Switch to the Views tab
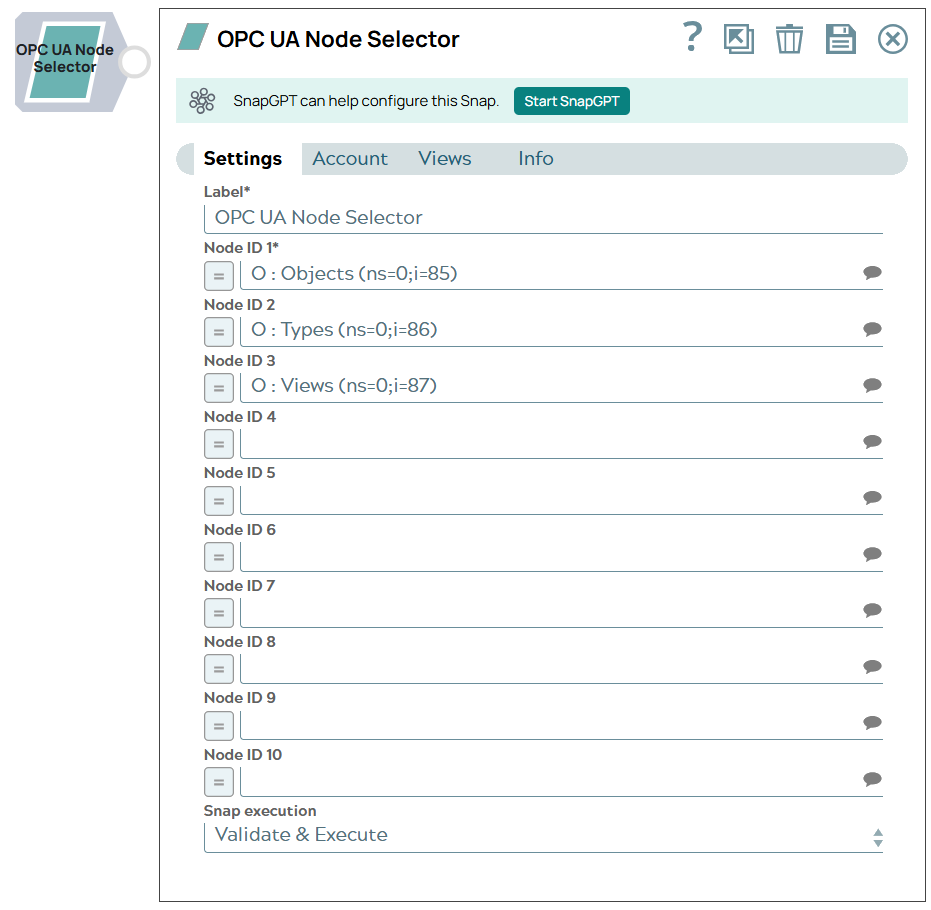This screenshot has width=931, height=910. click(444, 158)
